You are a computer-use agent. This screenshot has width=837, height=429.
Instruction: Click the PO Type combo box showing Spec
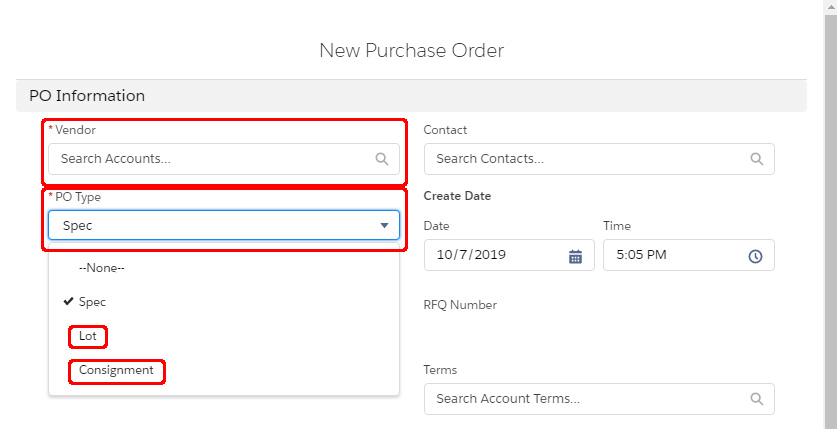tap(210, 226)
